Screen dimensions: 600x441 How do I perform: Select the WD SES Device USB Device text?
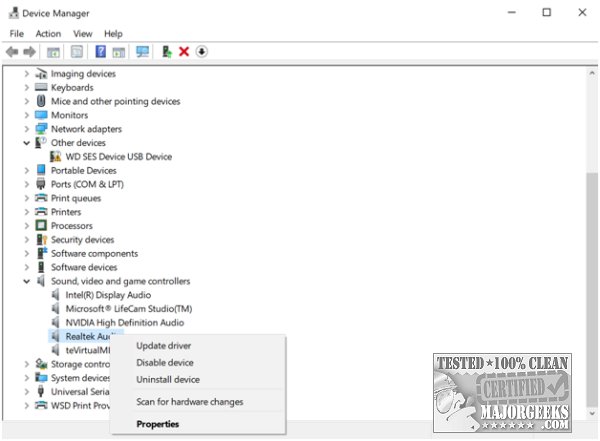pos(119,156)
